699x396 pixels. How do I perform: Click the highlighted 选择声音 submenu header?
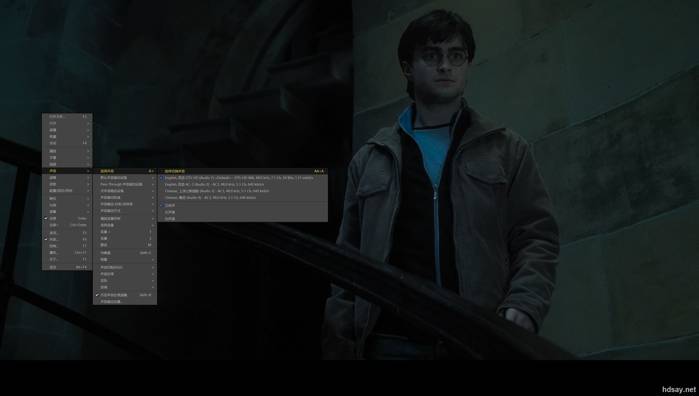pyautogui.click(x=125, y=171)
